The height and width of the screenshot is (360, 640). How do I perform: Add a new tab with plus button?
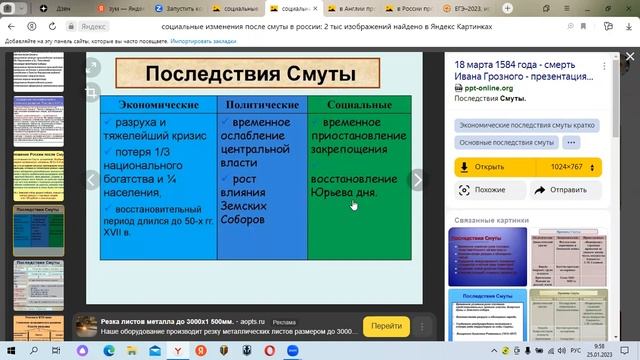(x=507, y=8)
